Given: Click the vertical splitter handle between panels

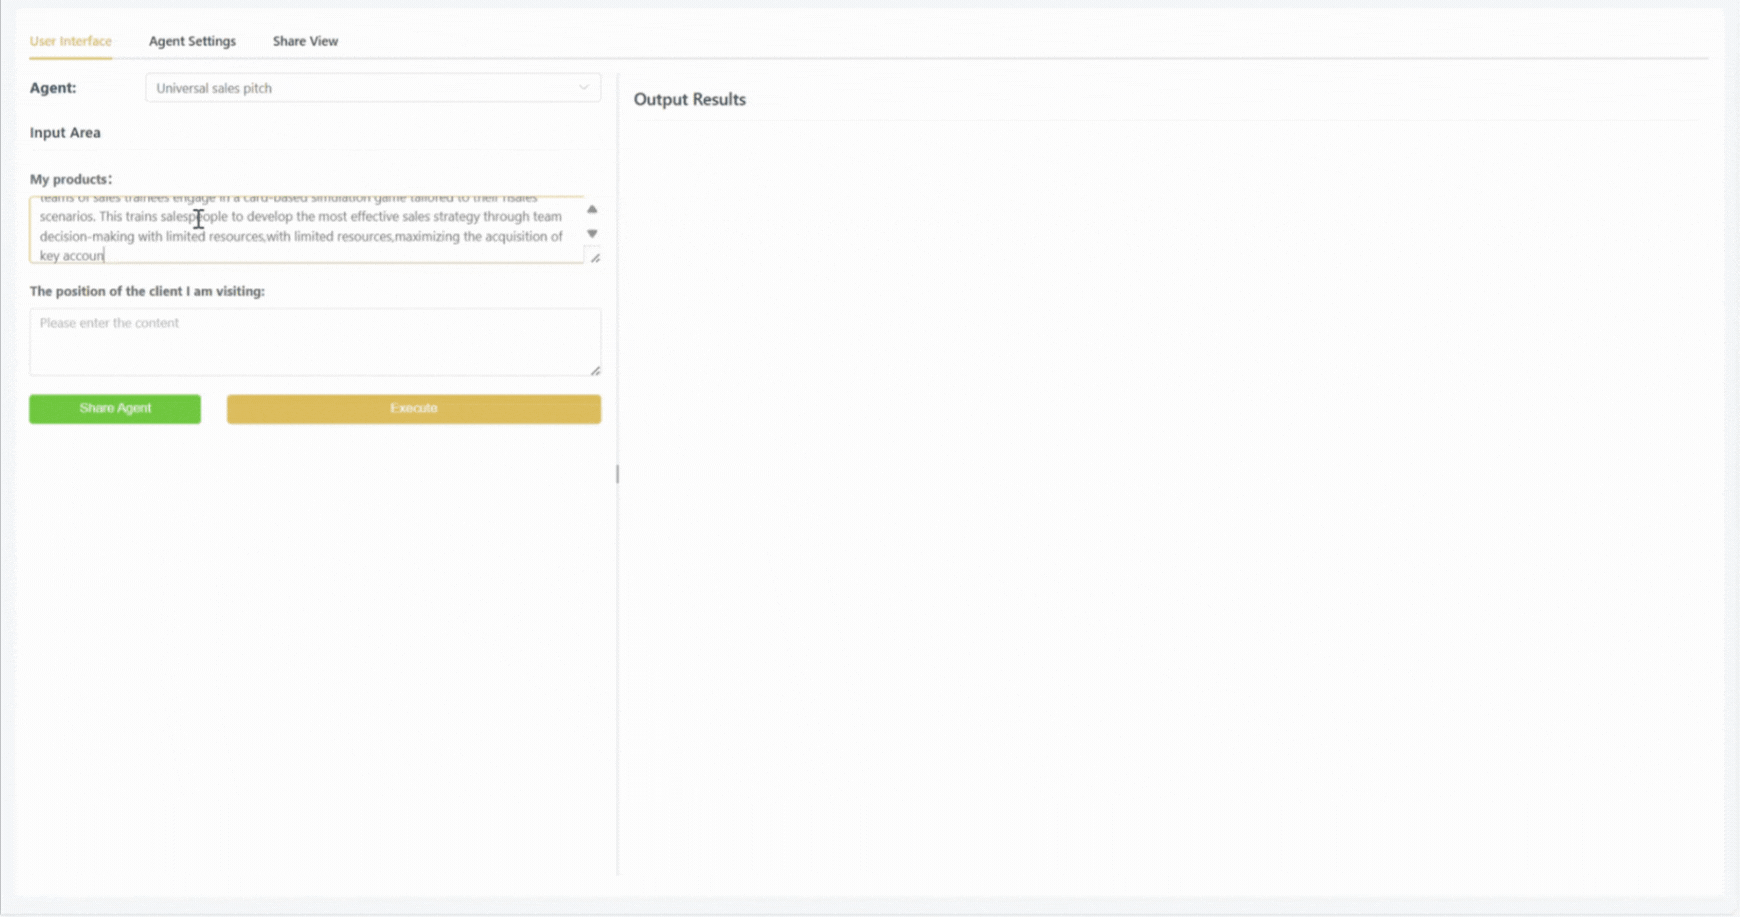Looking at the screenshot, I should click(x=617, y=474).
